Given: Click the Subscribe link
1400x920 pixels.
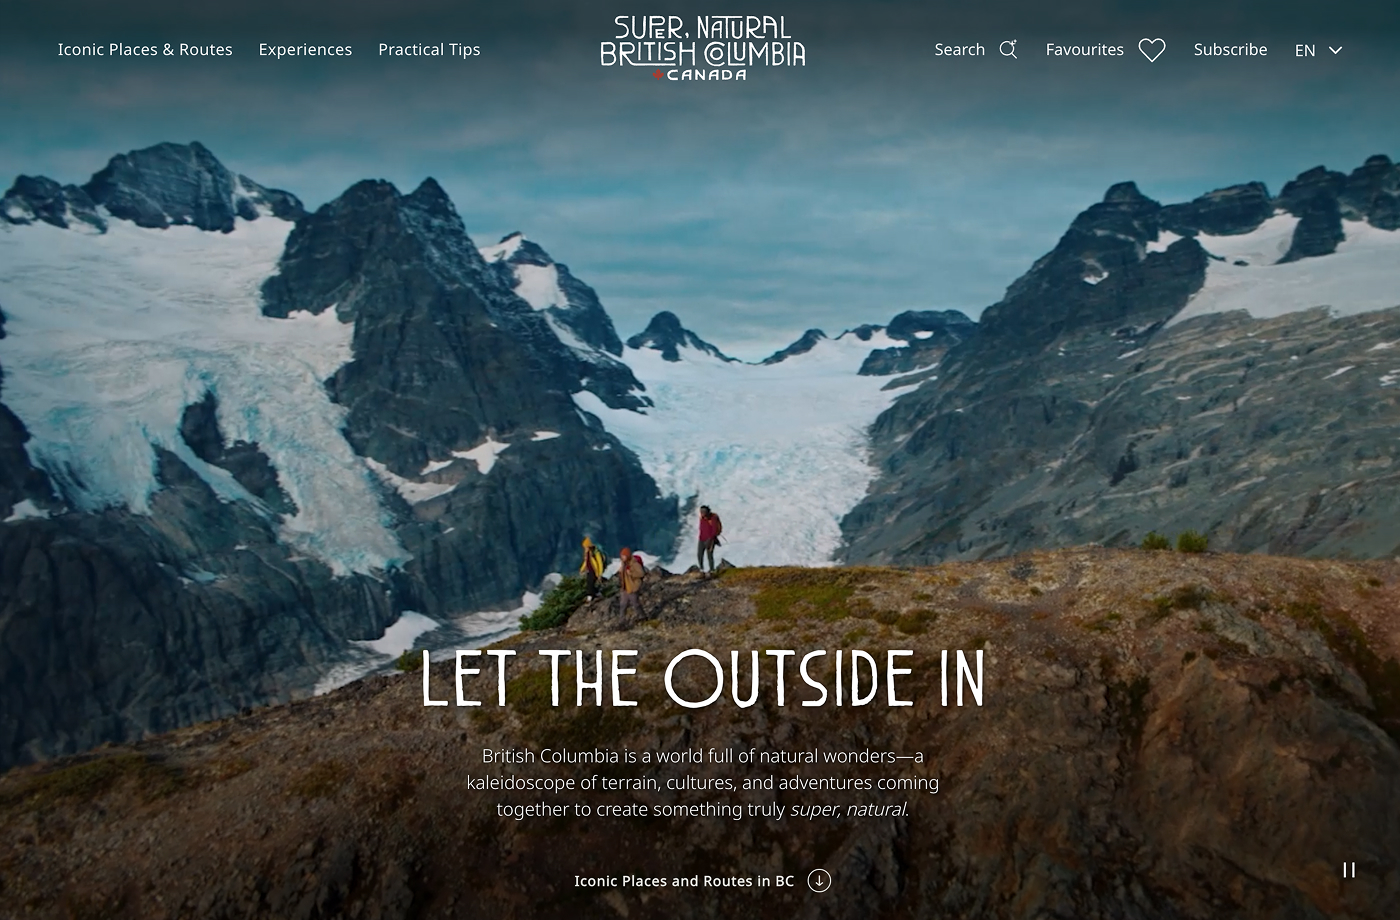Looking at the screenshot, I should 1230,49.
